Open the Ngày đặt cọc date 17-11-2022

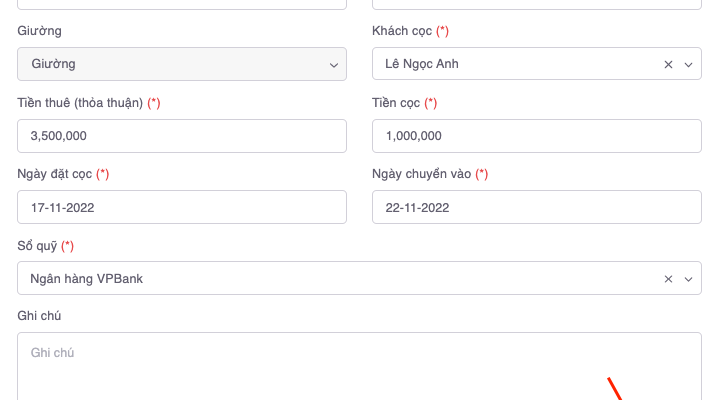(182, 208)
